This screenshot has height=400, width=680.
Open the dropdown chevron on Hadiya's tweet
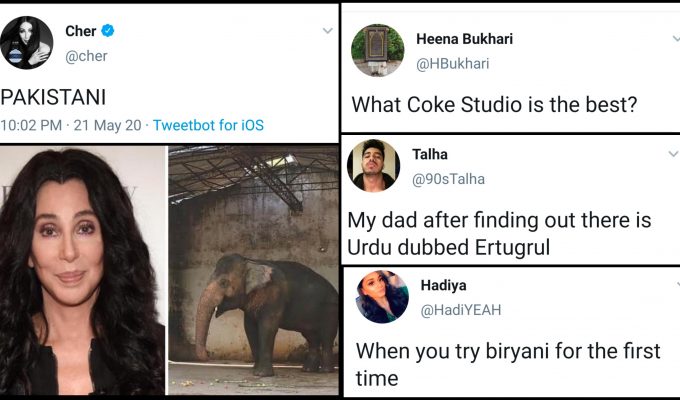pos(673,284)
